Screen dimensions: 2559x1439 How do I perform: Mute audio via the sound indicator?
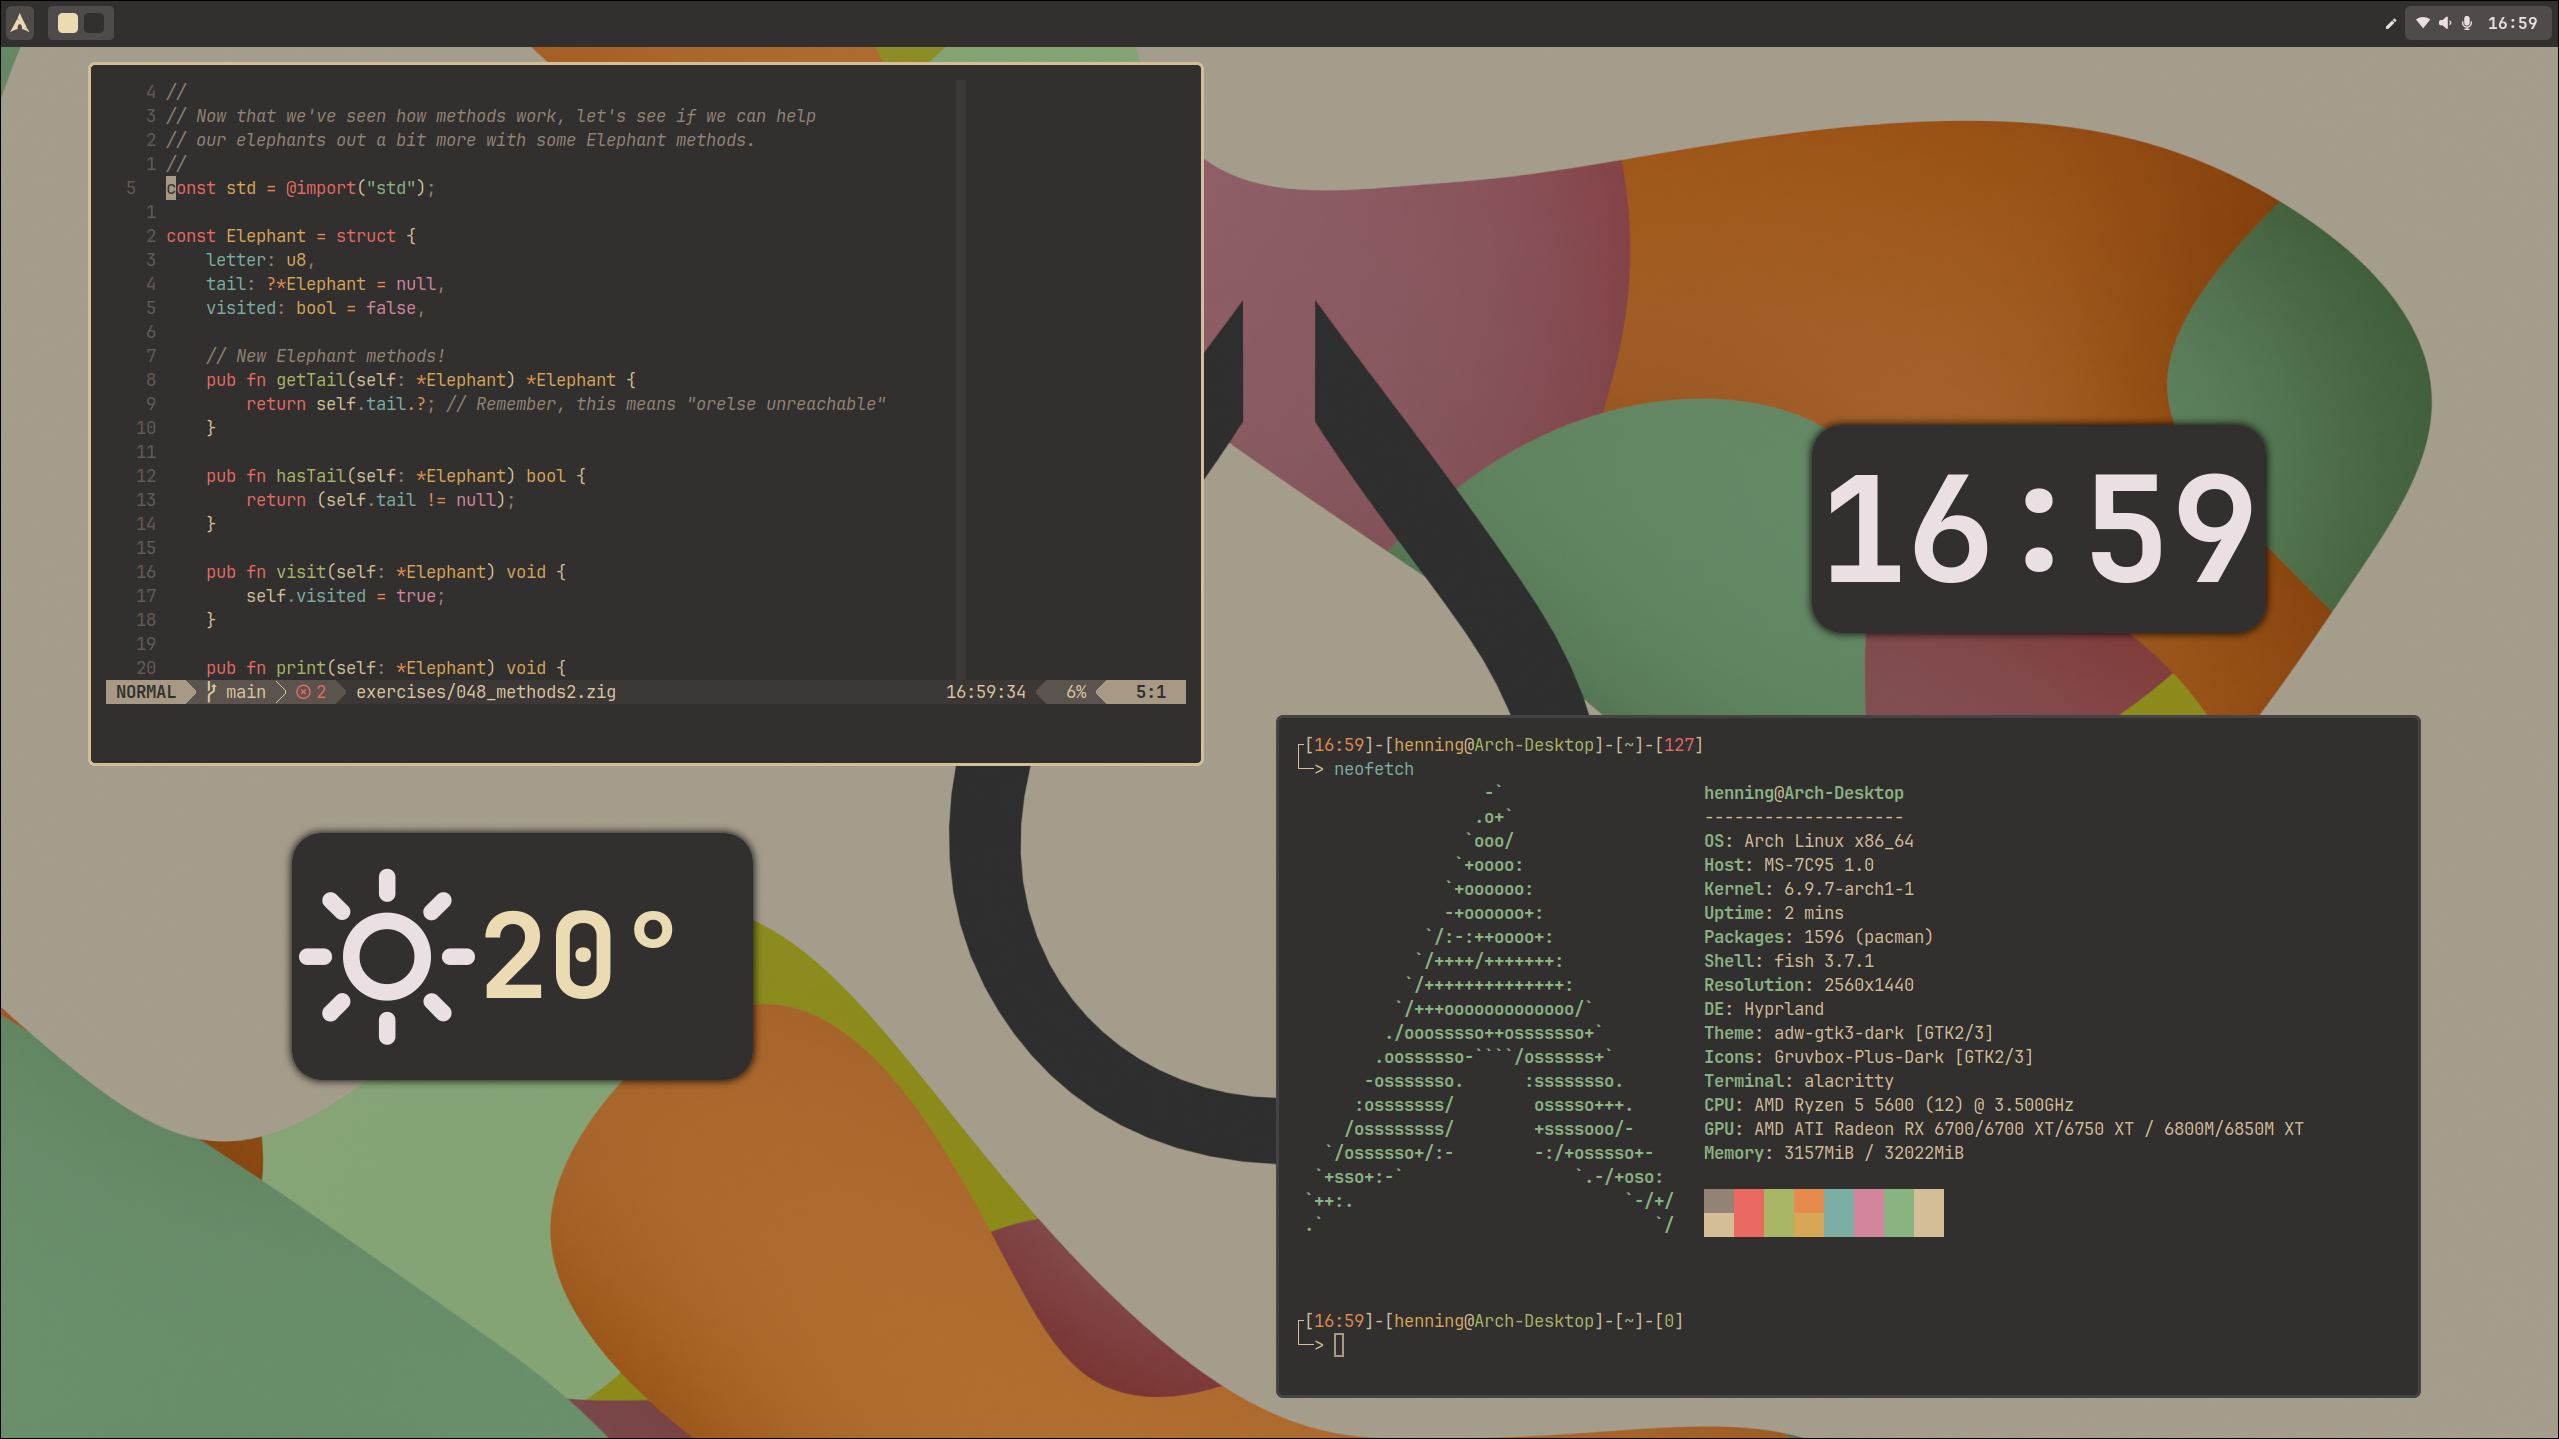tap(2444, 23)
